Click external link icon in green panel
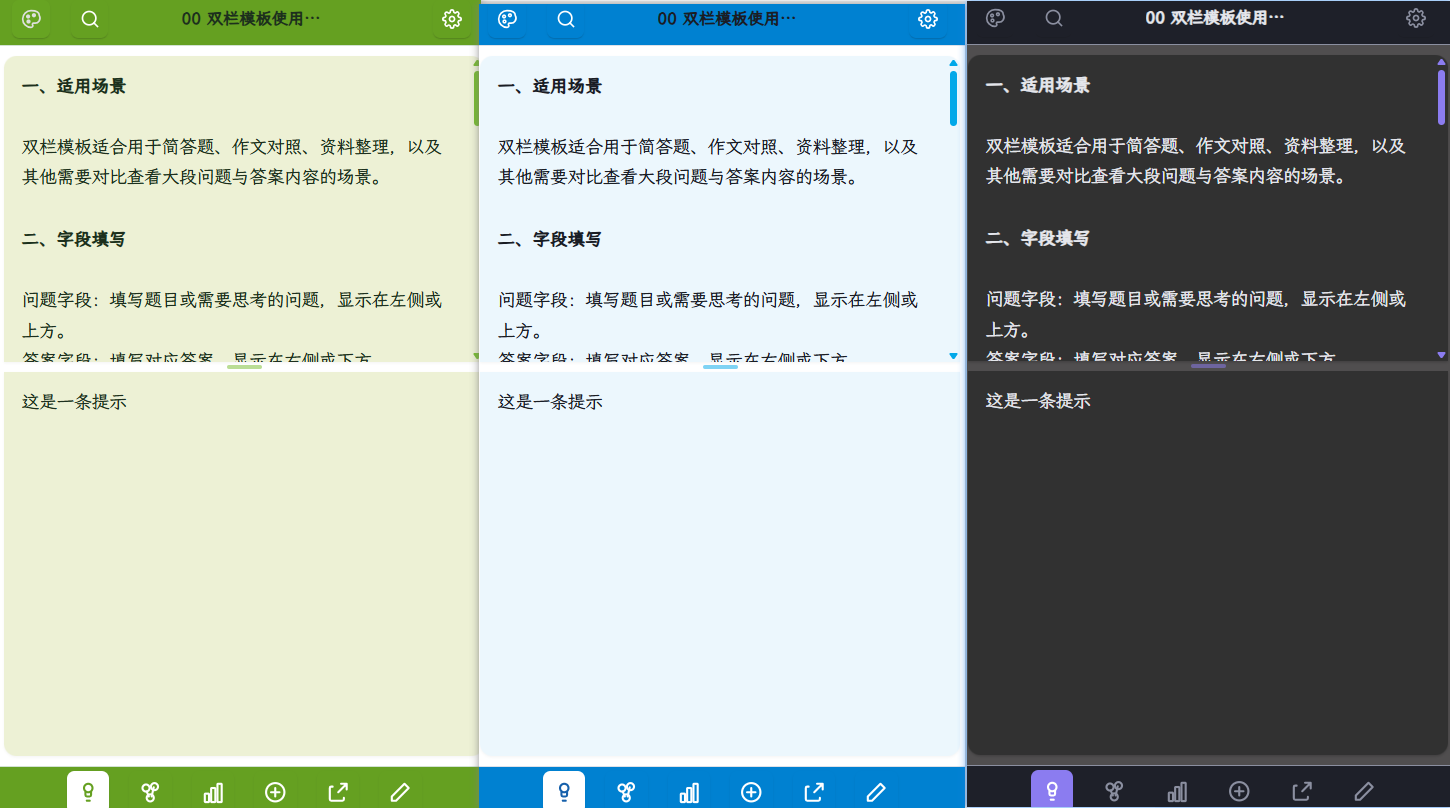Viewport: 1450px width, 808px height. [x=338, y=792]
